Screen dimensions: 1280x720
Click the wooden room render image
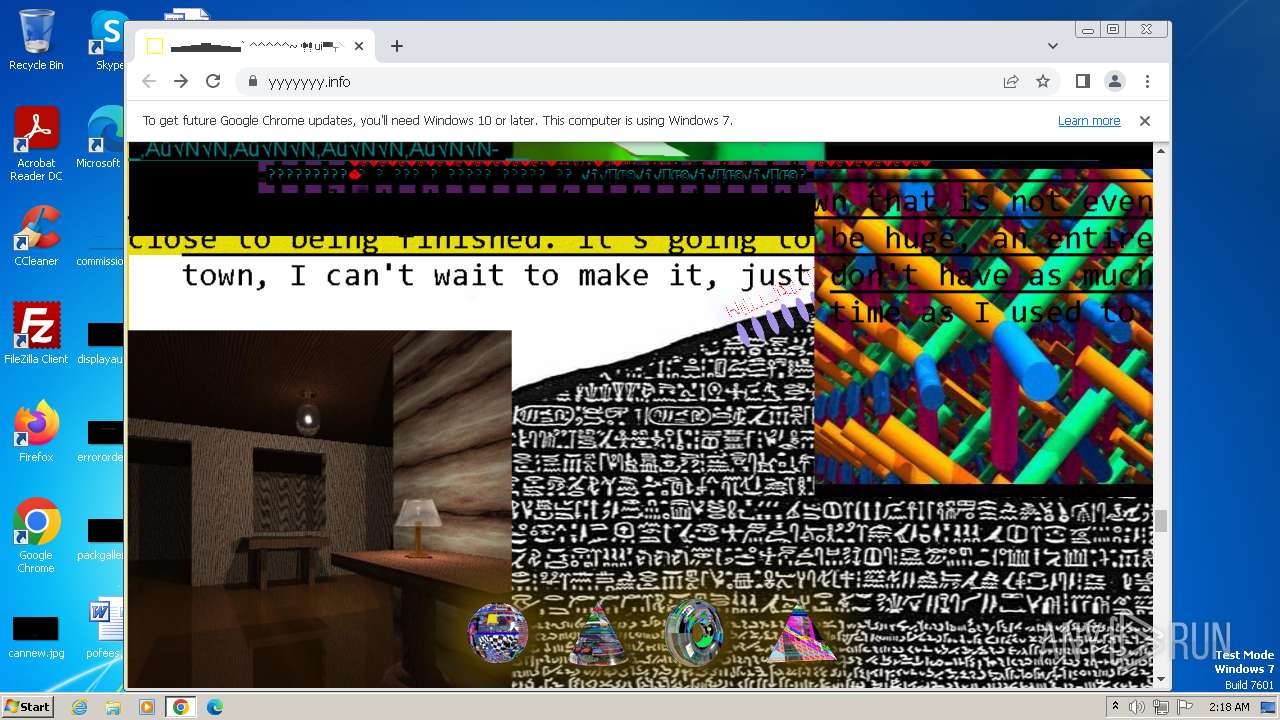pos(320,508)
